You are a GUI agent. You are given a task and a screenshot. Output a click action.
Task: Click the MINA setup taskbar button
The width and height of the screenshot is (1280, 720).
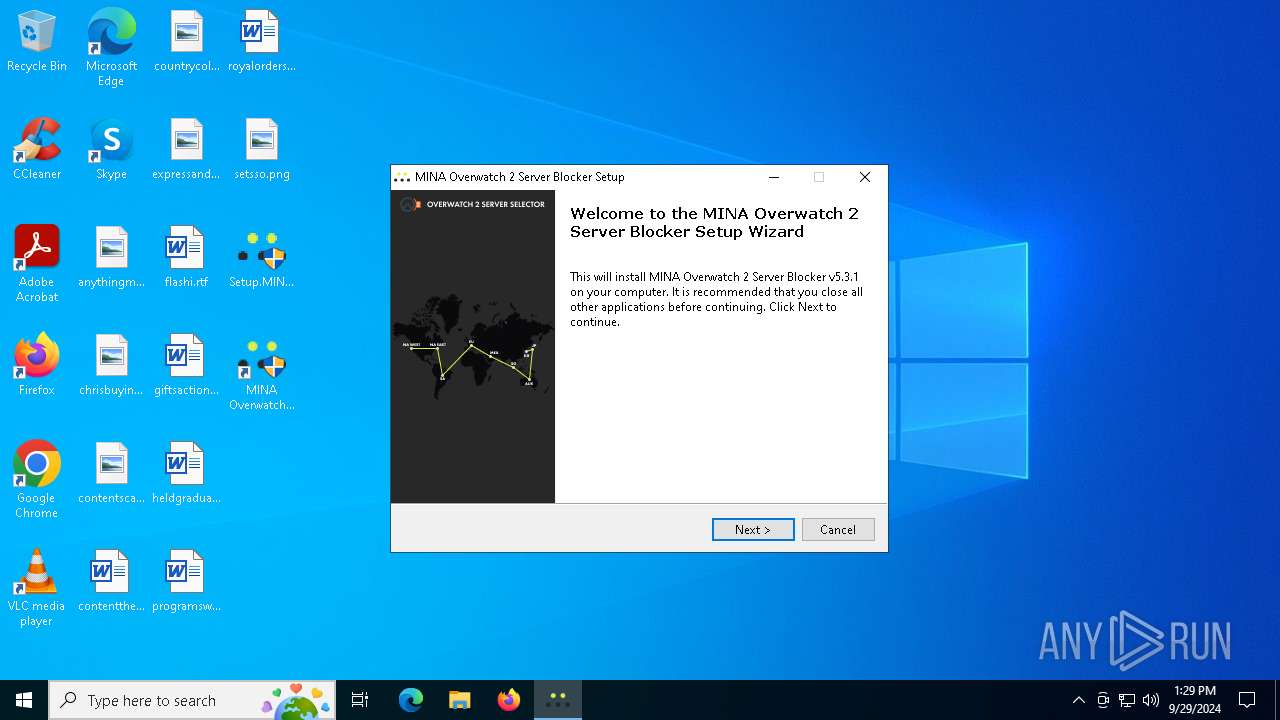pyautogui.click(x=558, y=700)
